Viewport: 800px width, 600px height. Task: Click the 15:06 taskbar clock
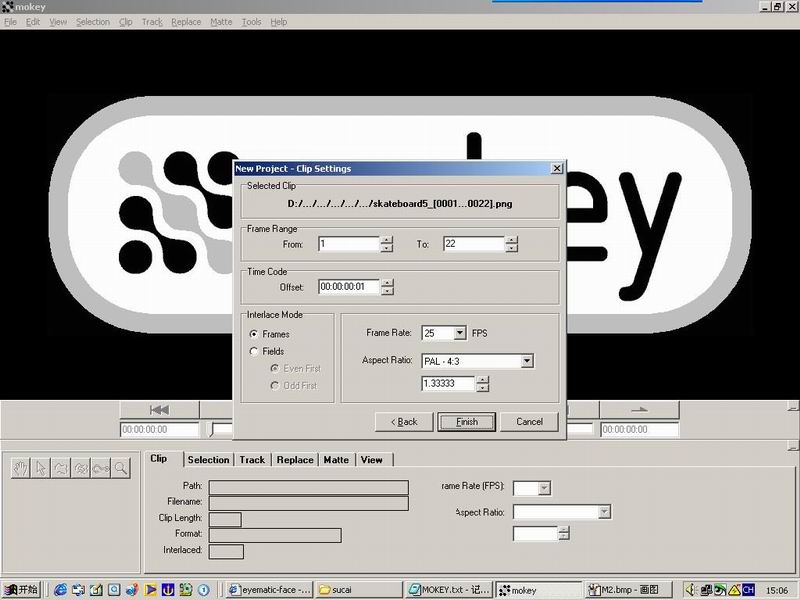coord(777,590)
